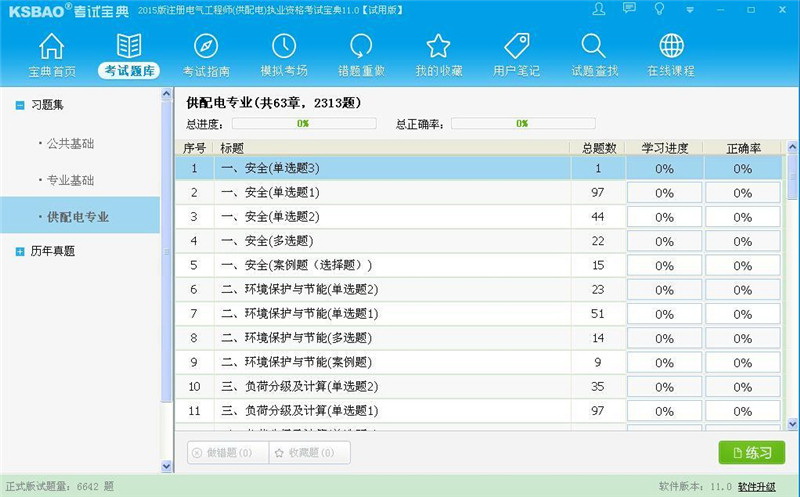This screenshot has width=800, height=497.
Task: Click the 软件版本: 11.0 status text
Action: click(695, 487)
